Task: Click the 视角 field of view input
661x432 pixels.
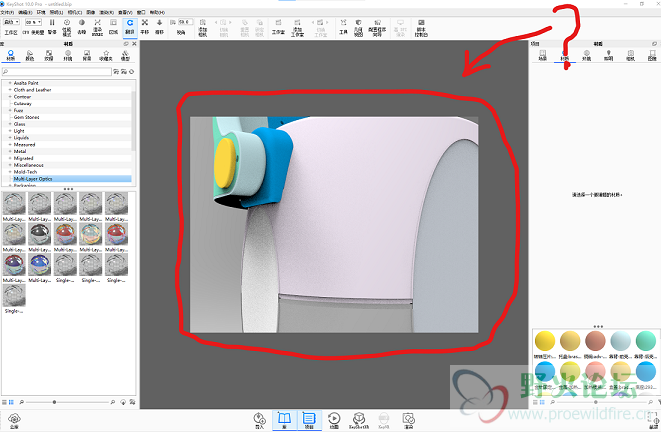Action: 186,22
